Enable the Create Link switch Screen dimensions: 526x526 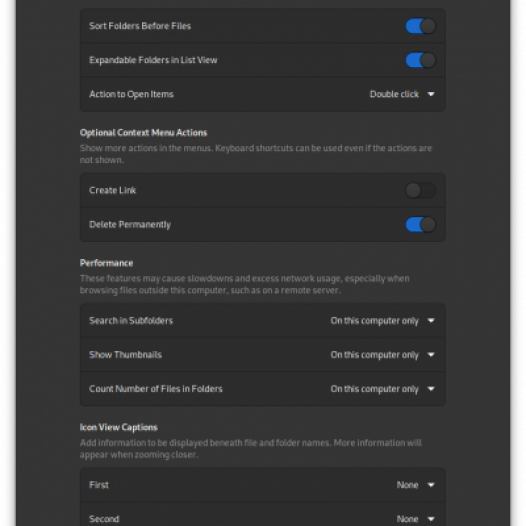coord(420,191)
